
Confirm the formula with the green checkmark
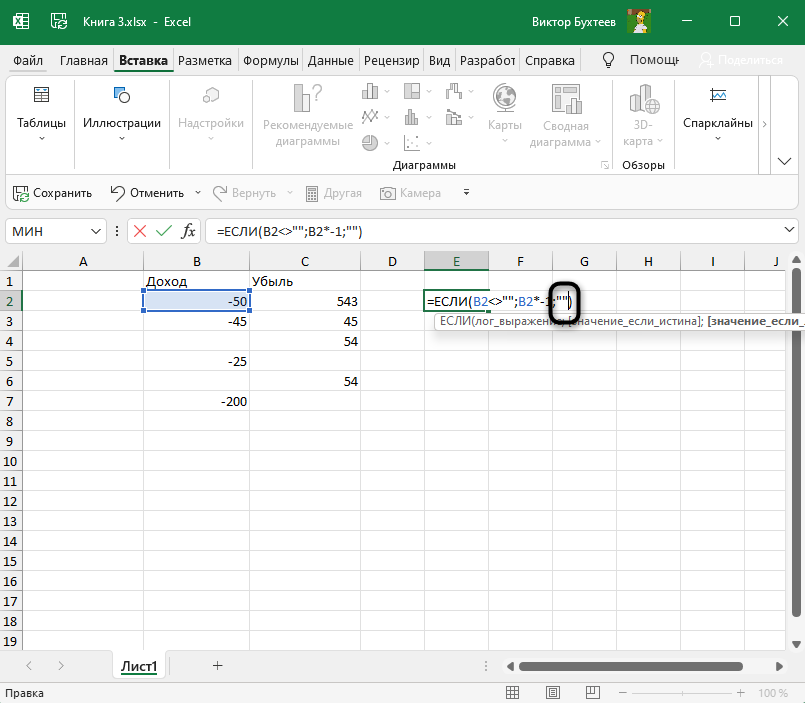click(x=164, y=231)
